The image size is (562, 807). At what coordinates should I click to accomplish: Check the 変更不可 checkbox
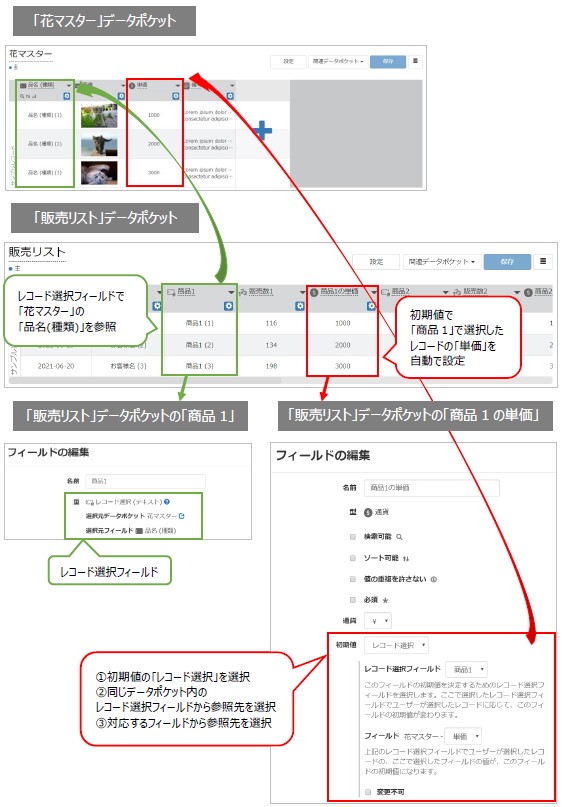[367, 792]
